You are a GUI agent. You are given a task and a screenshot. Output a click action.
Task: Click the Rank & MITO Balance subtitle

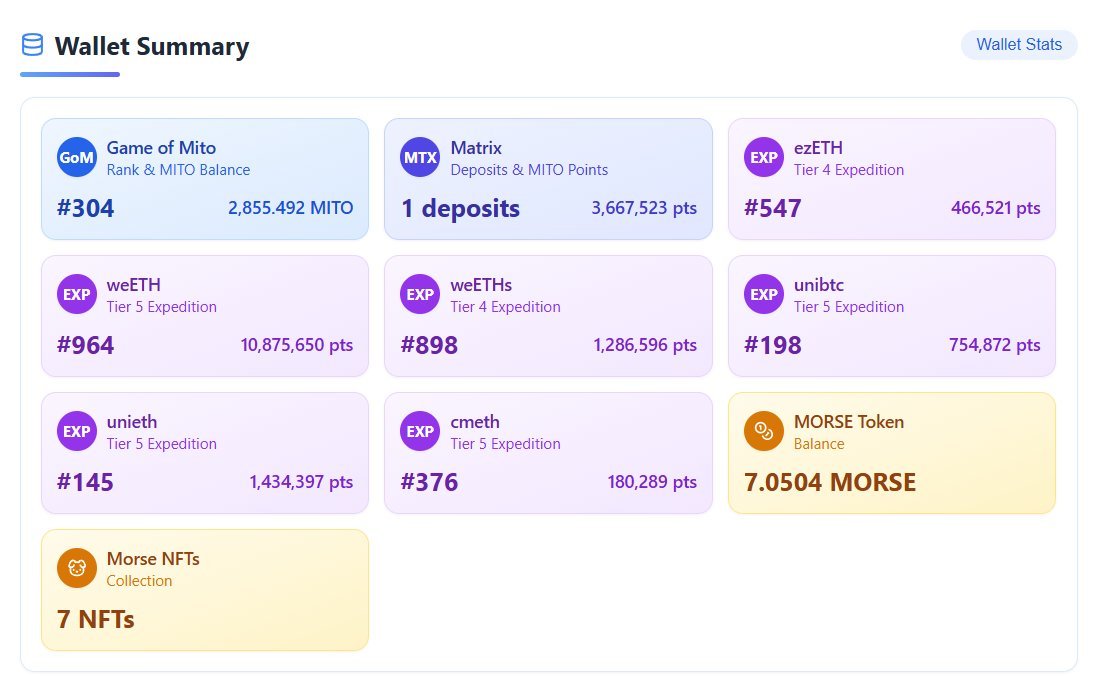pyautogui.click(x=178, y=170)
